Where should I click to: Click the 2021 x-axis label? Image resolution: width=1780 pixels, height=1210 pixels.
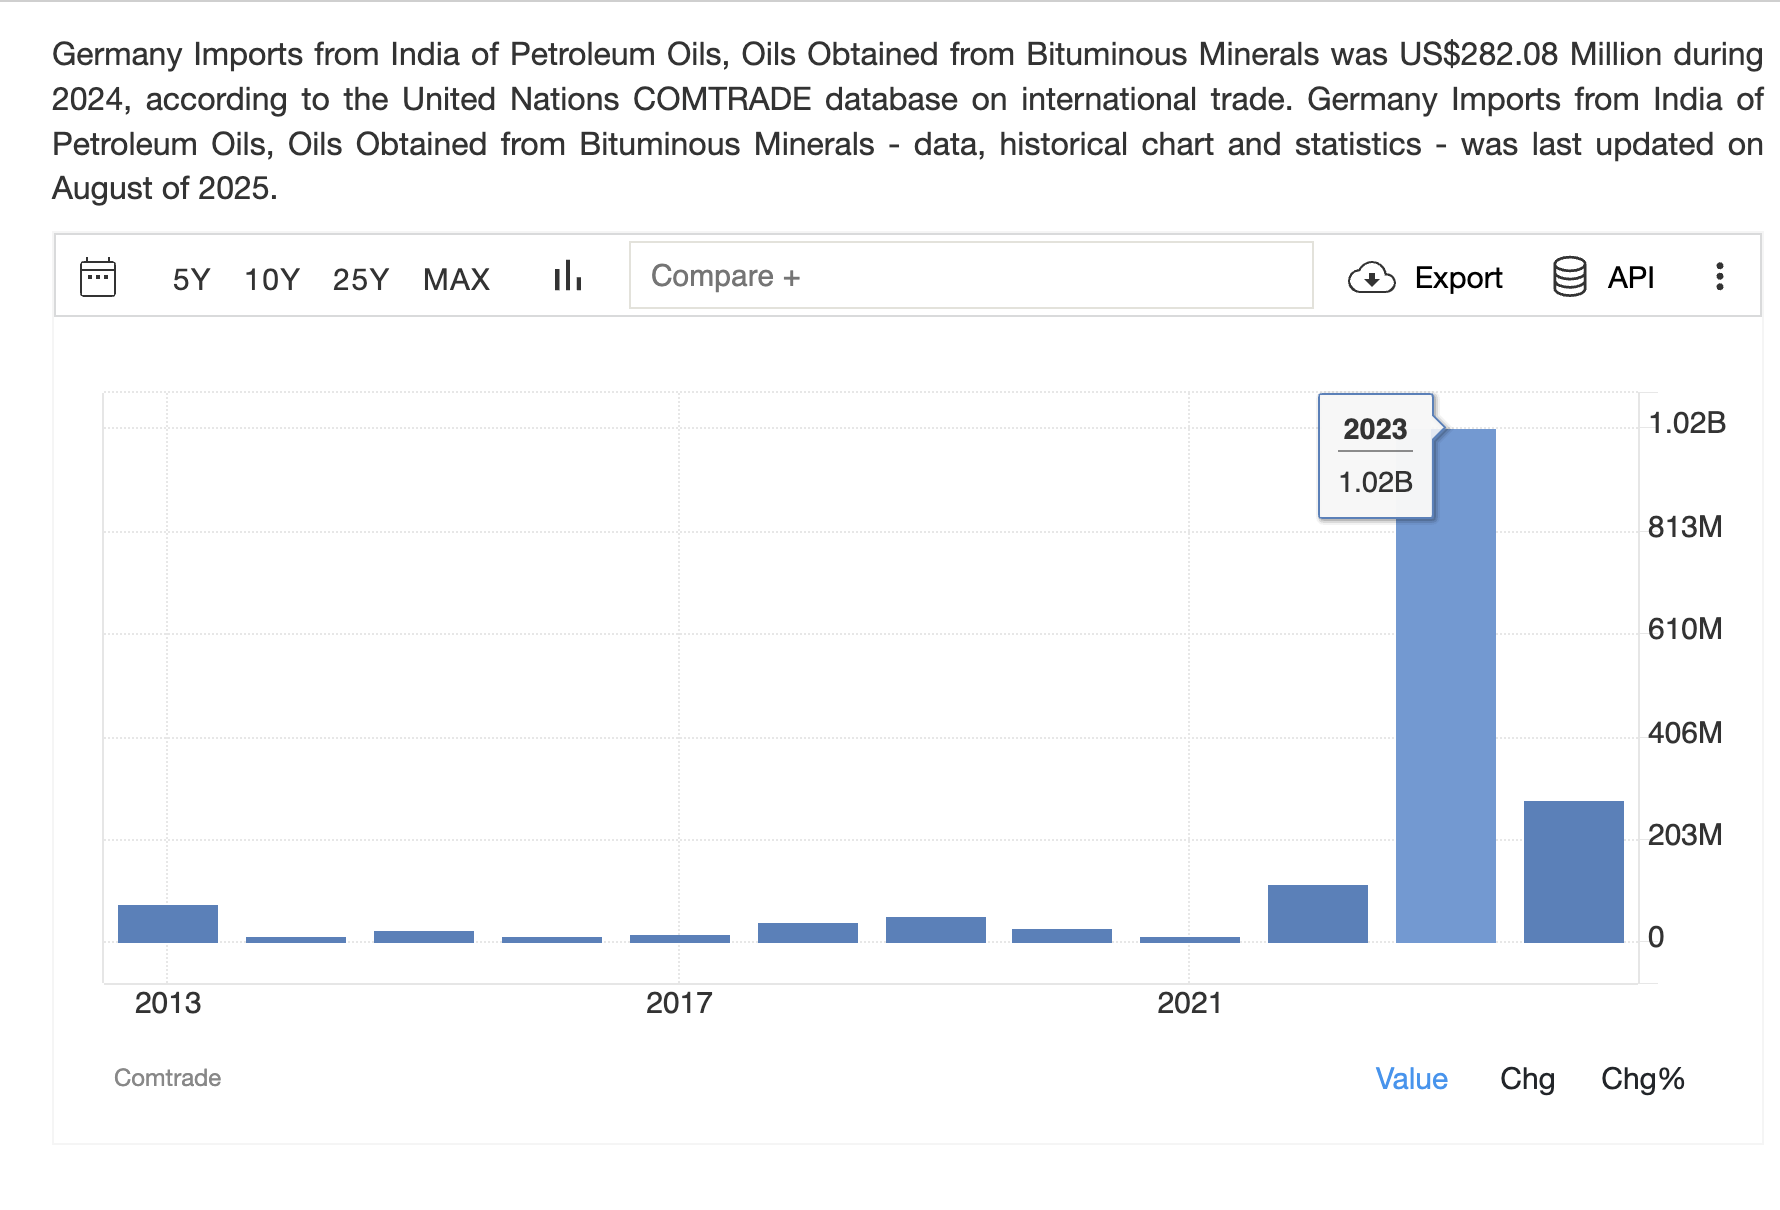tap(1189, 1003)
